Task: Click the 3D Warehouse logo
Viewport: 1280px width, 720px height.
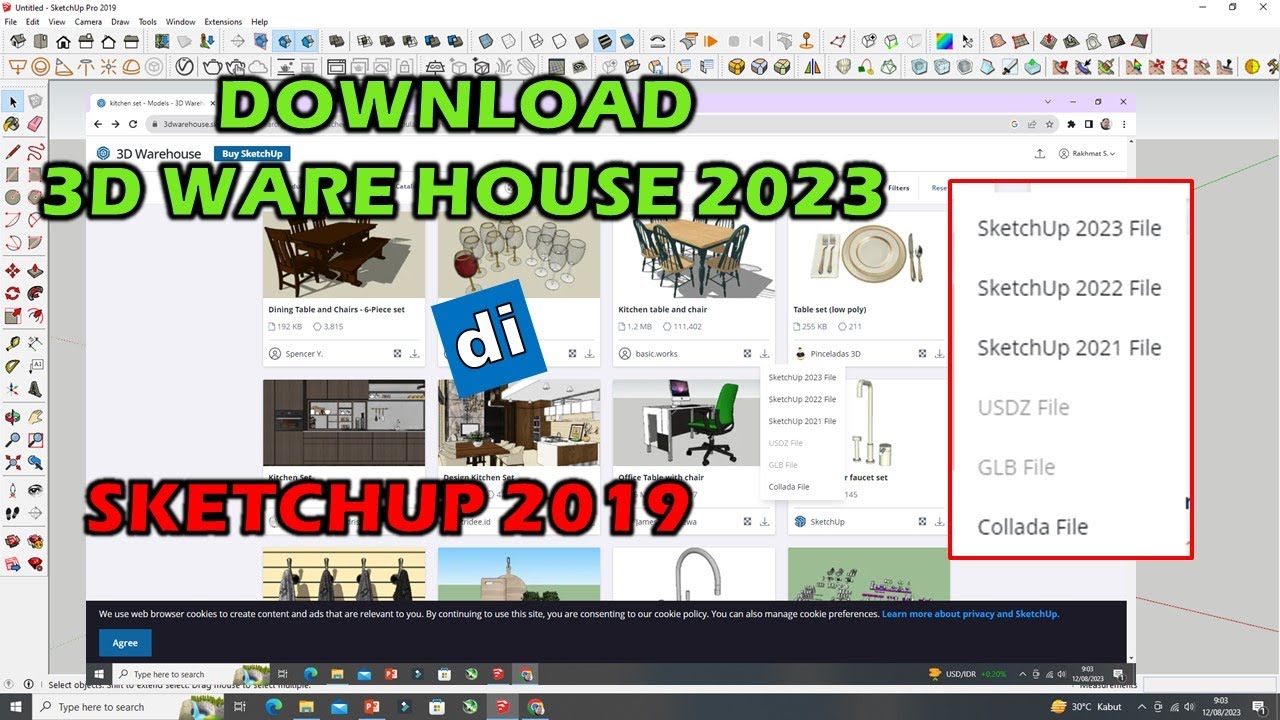Action: tap(149, 154)
